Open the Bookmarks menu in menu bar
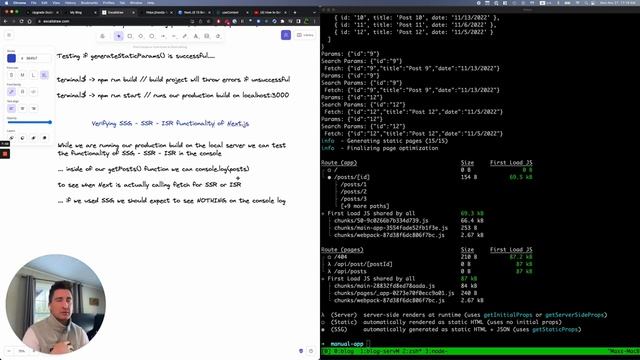This screenshot has width=640, height=360. pos(89,3)
